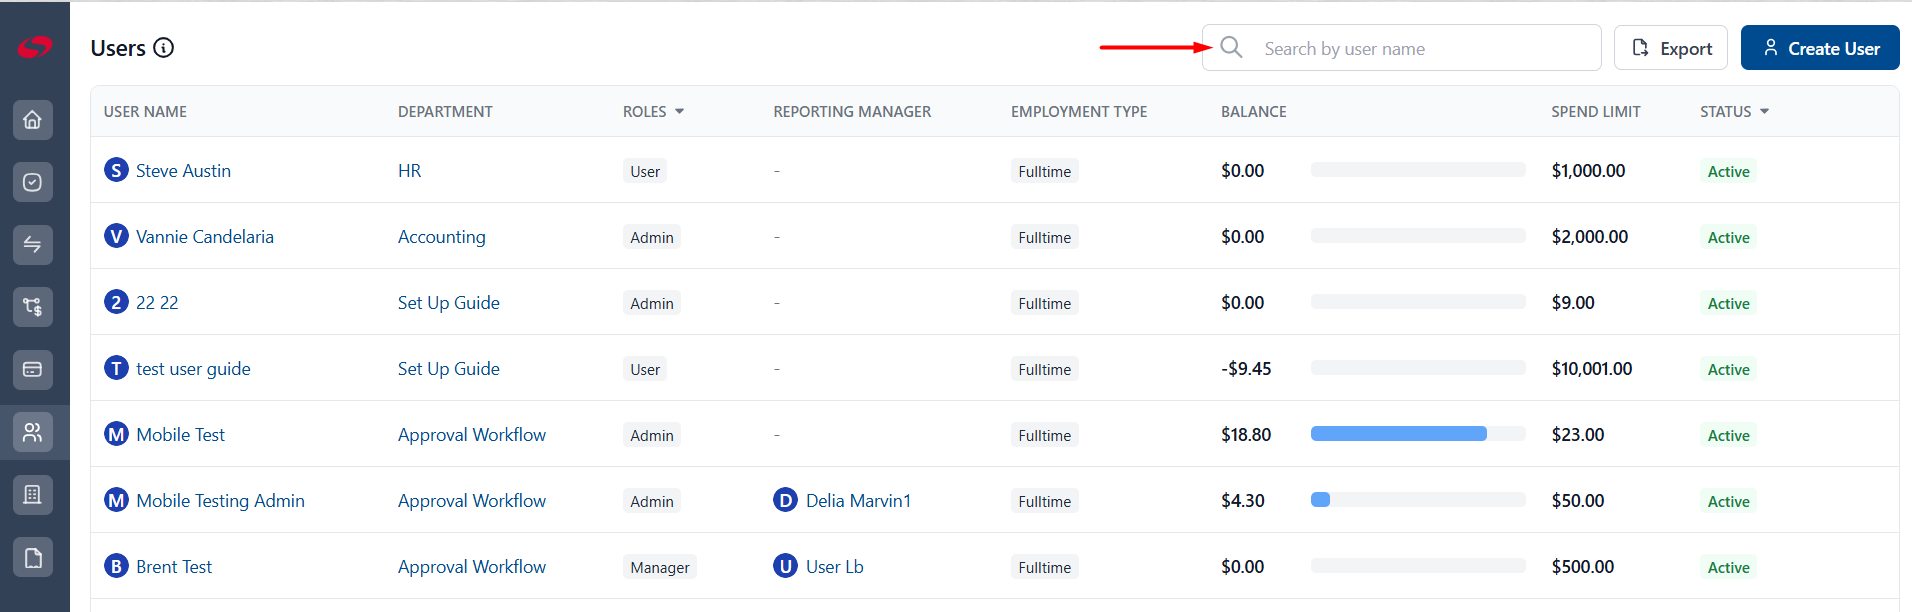This screenshot has width=1912, height=612.
Task: Open the tasks checkmark sidebar icon
Action: tap(33, 182)
